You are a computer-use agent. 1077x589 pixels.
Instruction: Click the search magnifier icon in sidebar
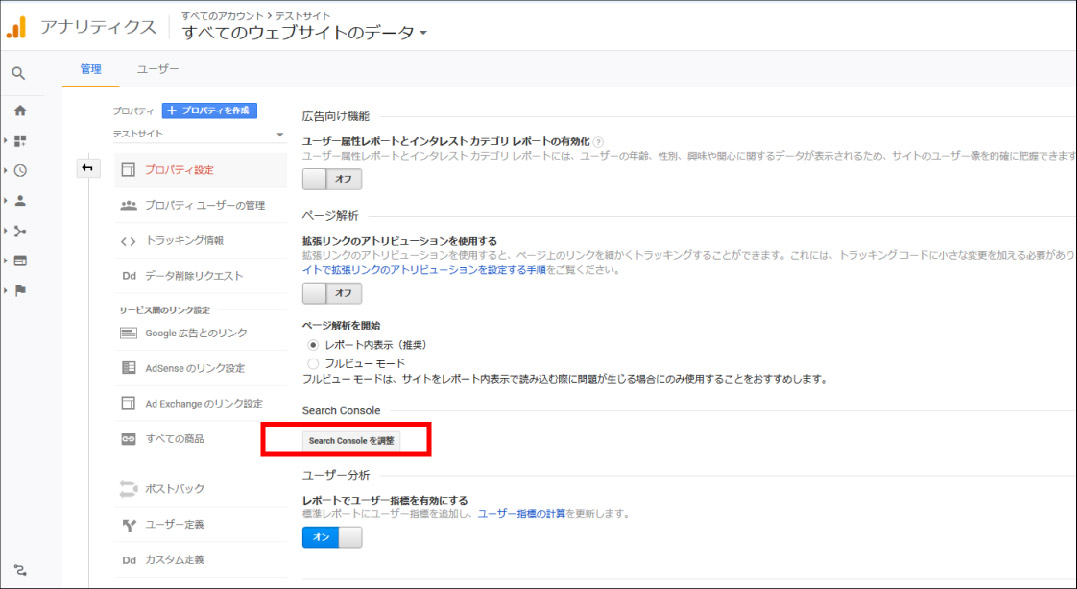coord(19,73)
